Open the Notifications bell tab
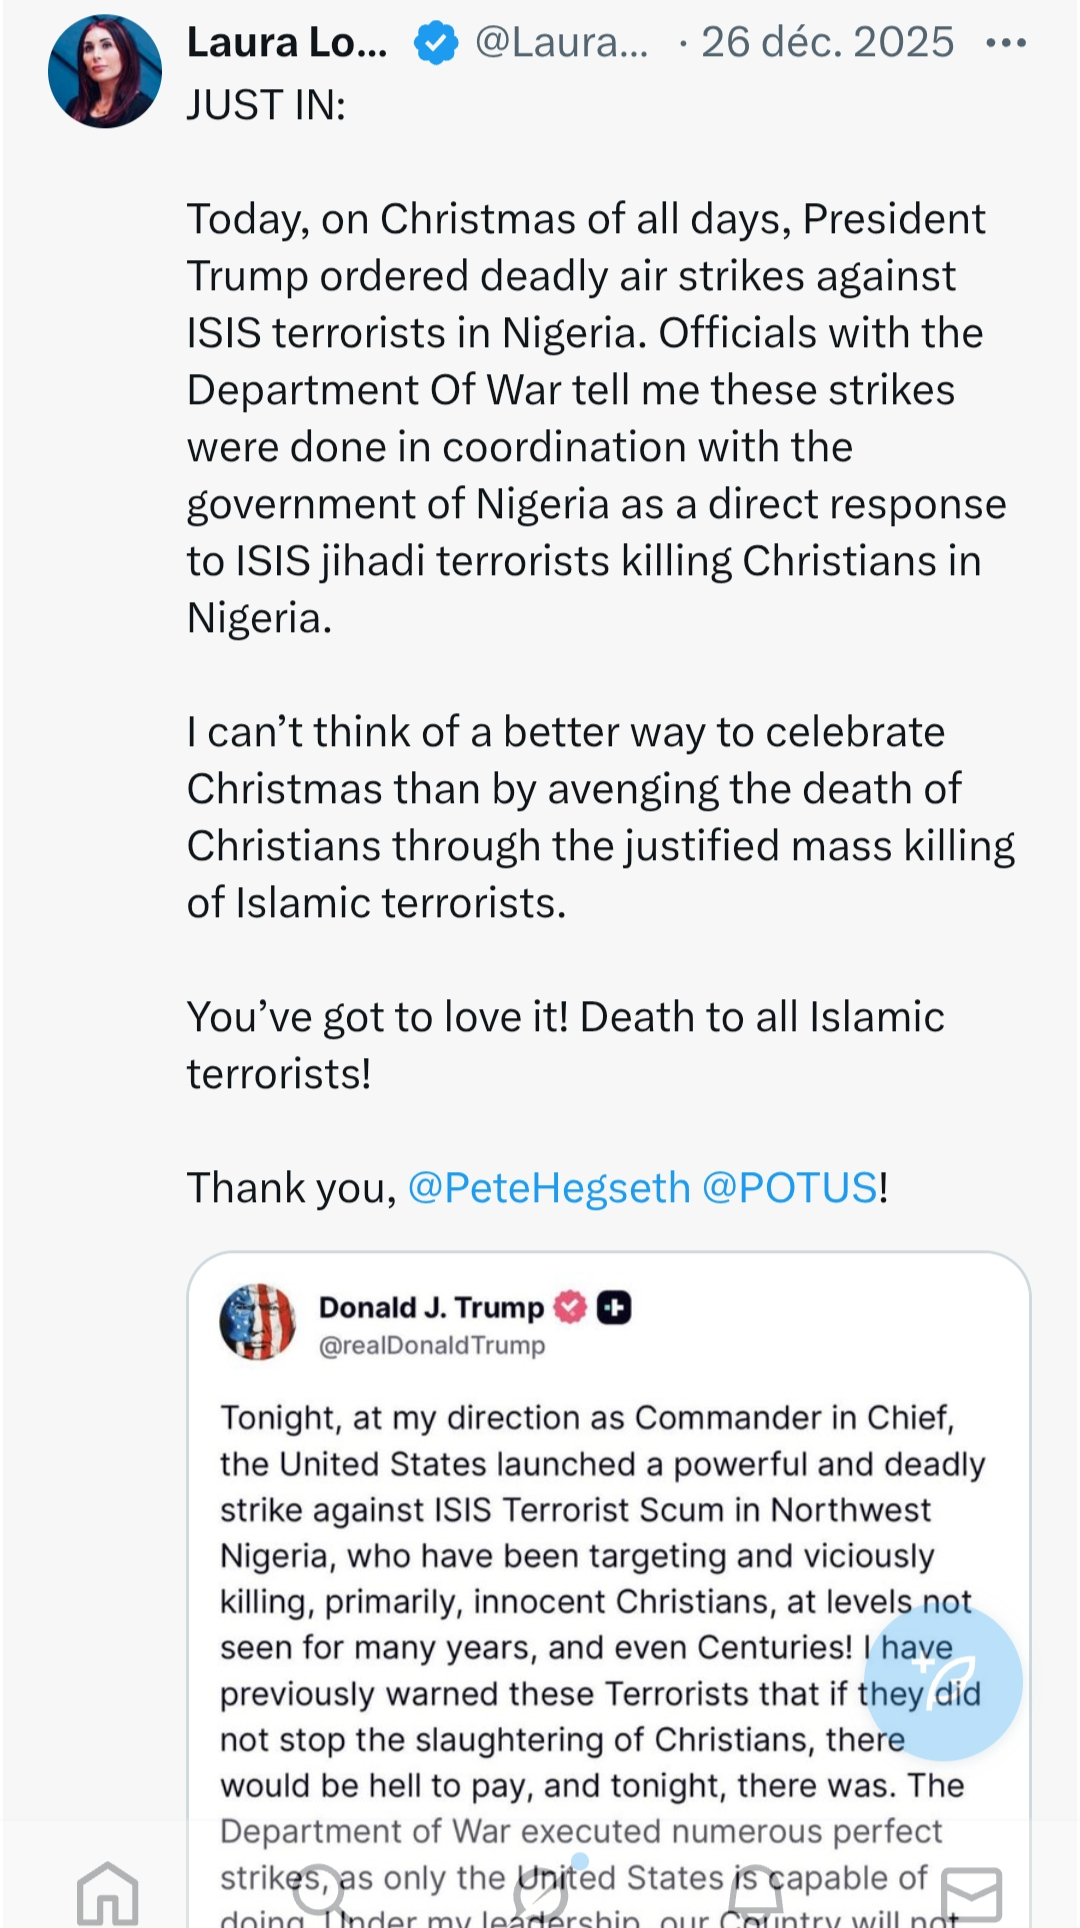Image resolution: width=1080 pixels, height=1928 pixels. point(757,1892)
